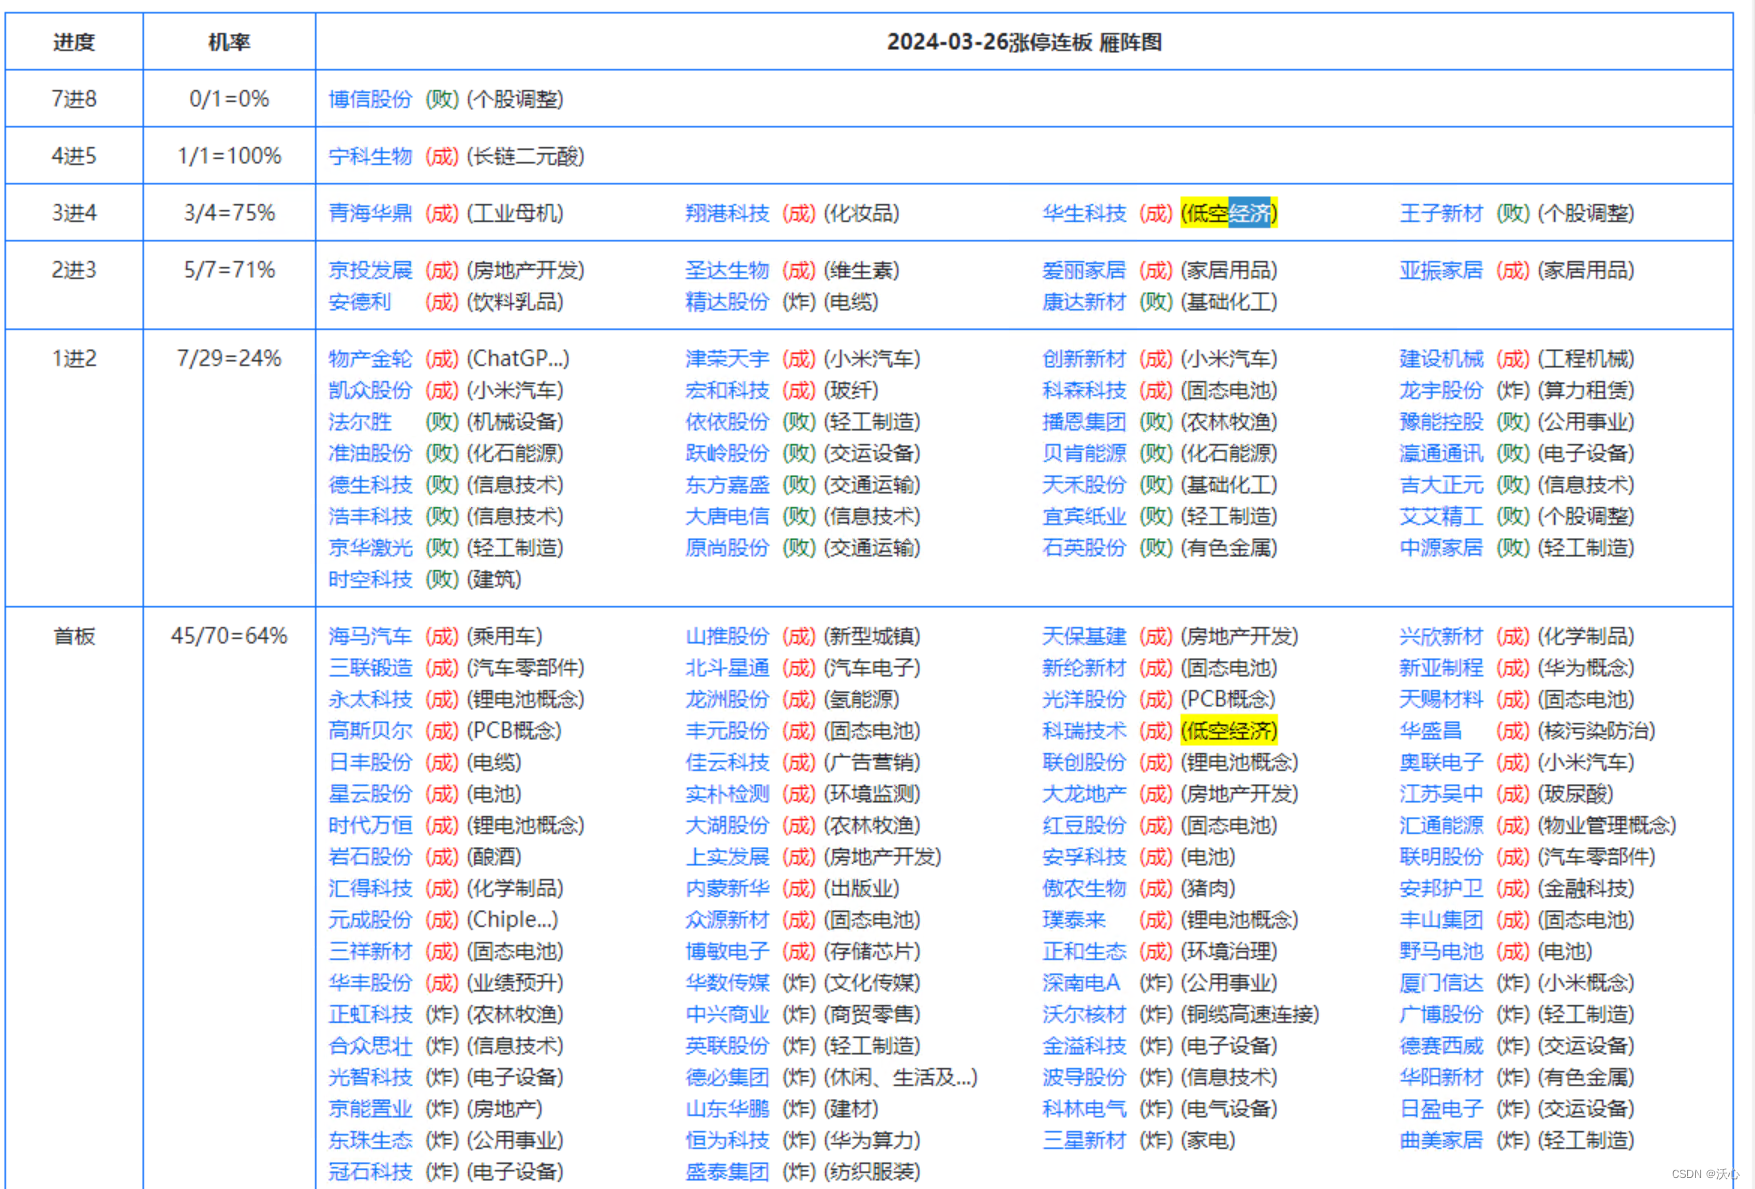Click the 进度 column header
Viewport: 1755px width, 1189px height.
click(74, 42)
